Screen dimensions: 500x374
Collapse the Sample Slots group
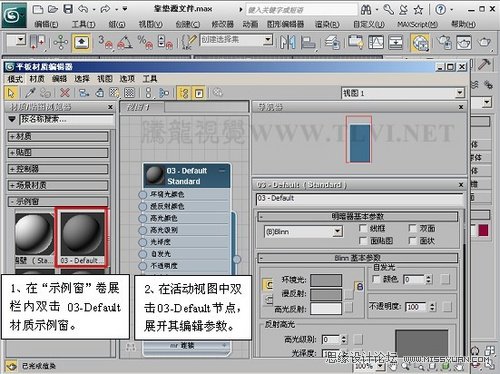tap(58, 201)
